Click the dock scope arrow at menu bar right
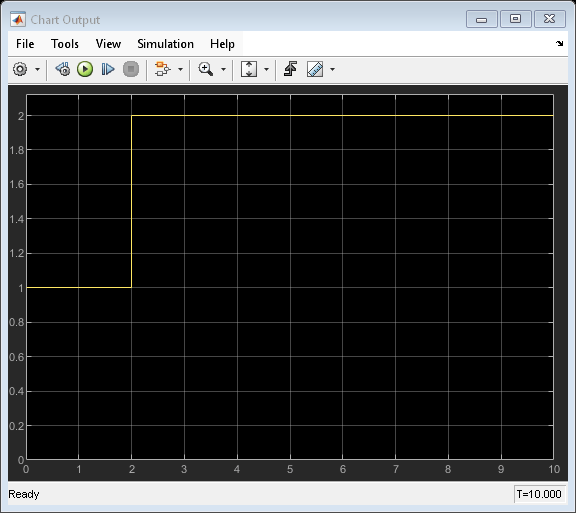The image size is (576, 513). (x=559, y=43)
